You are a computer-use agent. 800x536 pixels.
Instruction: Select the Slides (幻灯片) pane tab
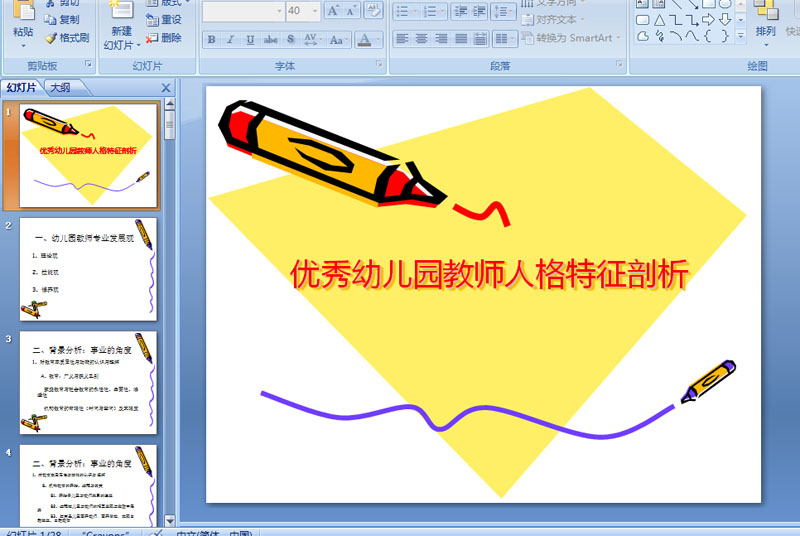tap(21, 88)
